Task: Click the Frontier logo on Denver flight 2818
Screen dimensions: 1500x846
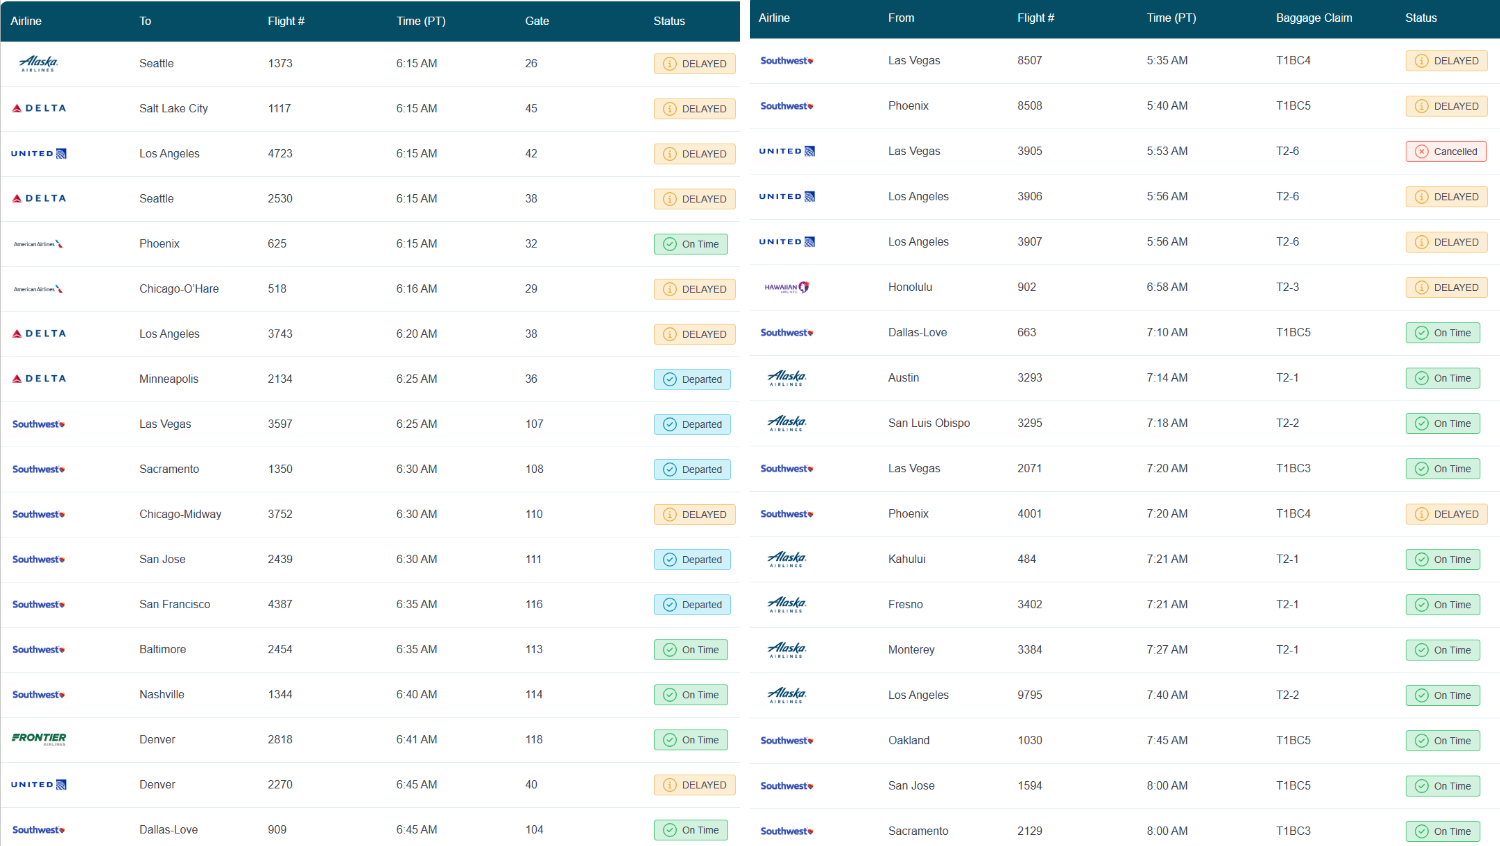Action: pos(39,739)
